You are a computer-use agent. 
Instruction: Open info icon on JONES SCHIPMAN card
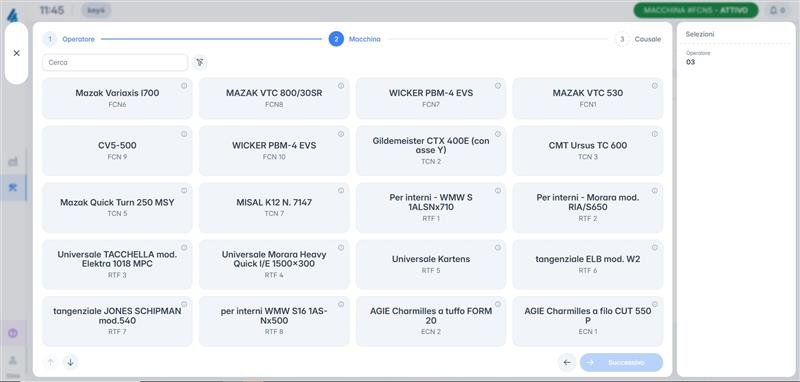point(184,304)
